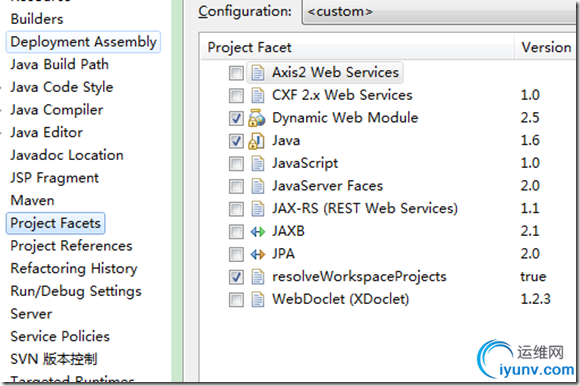Image resolution: width=580 pixels, height=386 pixels.
Task: Open version 1.1 for JAX-RS
Action: pyautogui.click(x=530, y=209)
